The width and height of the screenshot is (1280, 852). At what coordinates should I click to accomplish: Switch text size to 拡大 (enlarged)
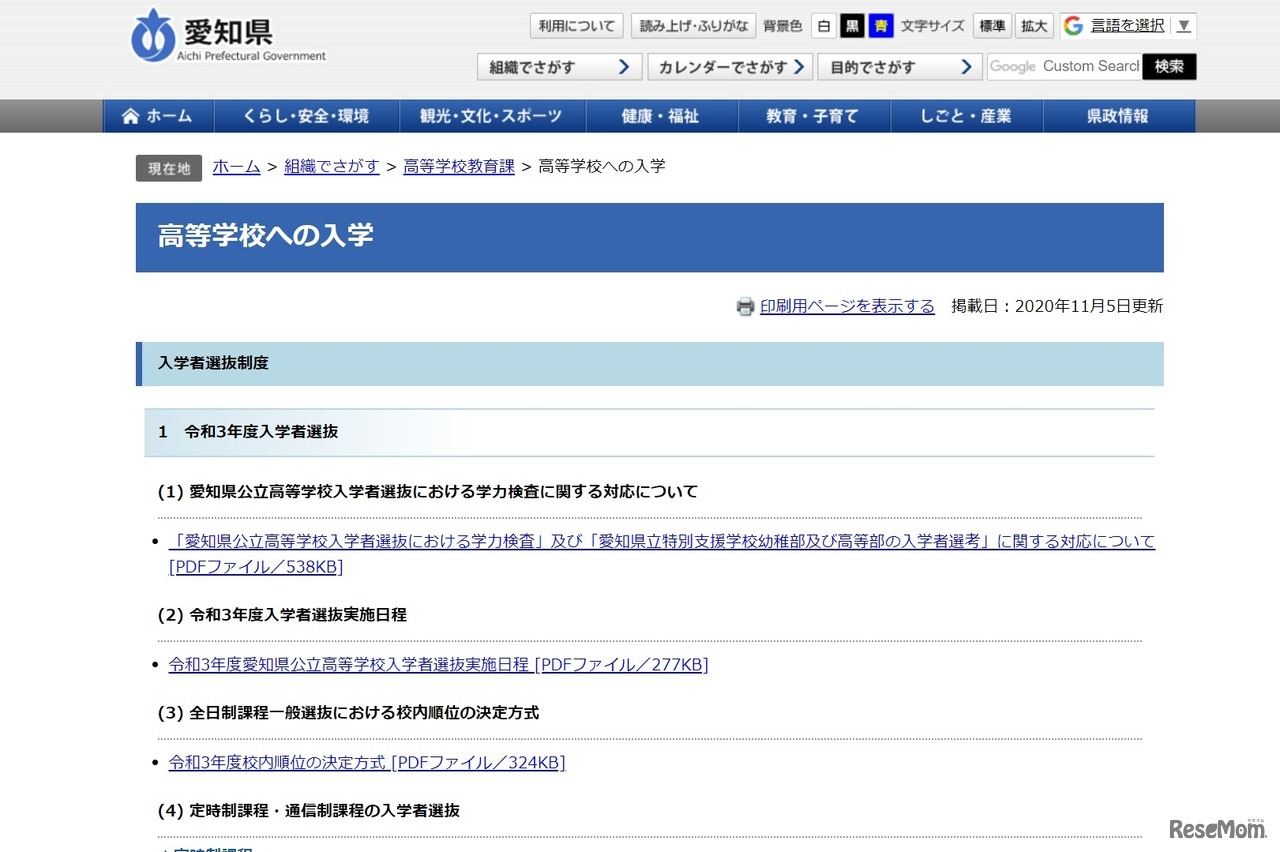(x=1034, y=25)
